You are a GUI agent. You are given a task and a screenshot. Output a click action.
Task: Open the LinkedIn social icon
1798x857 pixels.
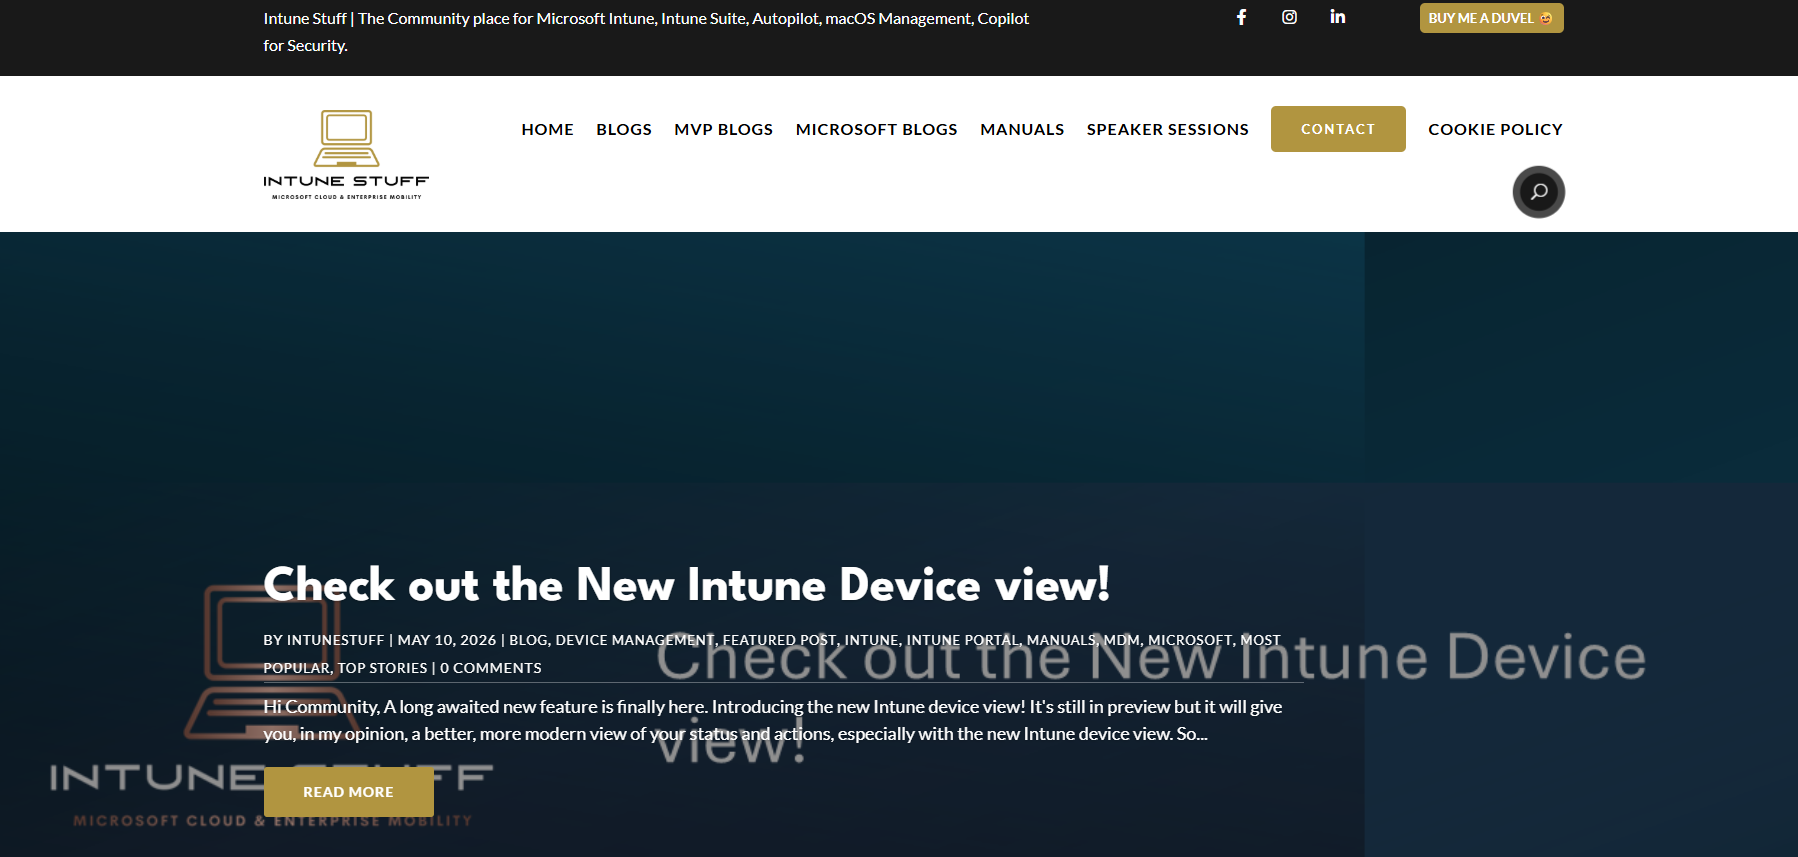point(1338,17)
